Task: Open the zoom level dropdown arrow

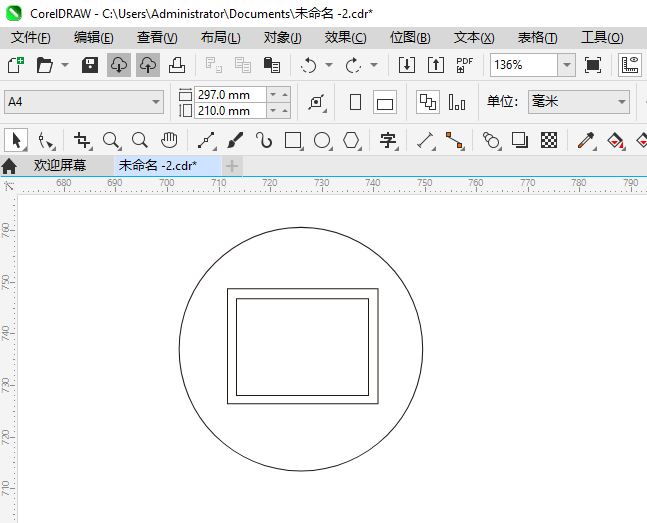Action: pos(567,65)
